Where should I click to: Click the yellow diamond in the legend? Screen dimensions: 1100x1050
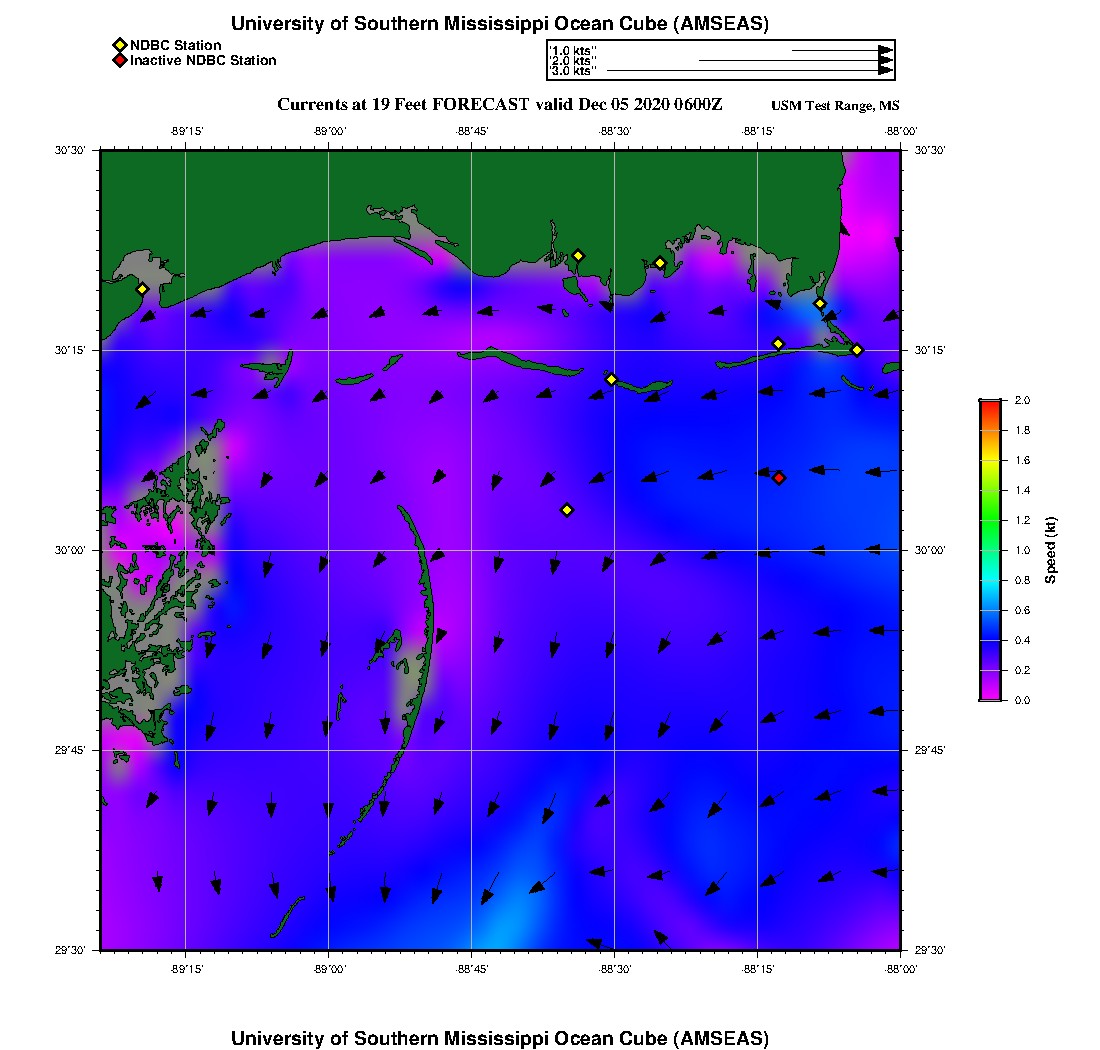coord(119,45)
